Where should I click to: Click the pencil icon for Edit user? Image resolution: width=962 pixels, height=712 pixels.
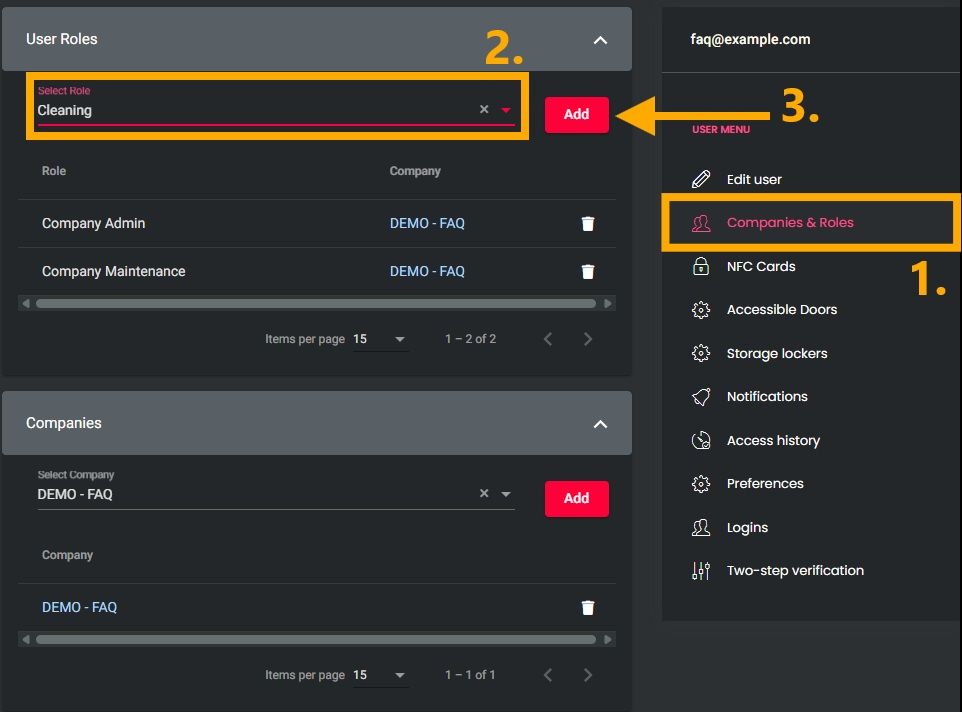coord(701,180)
